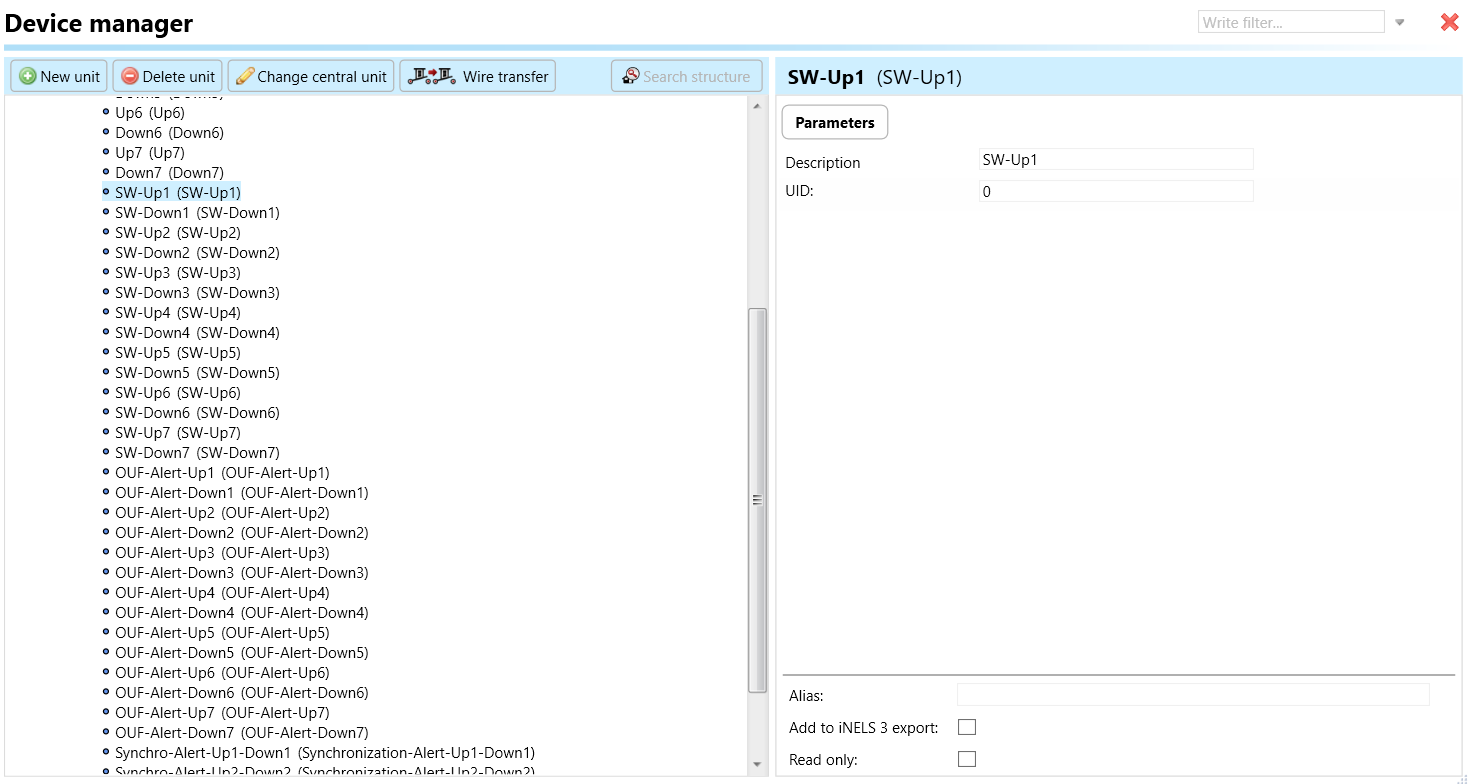Click the Write filter input field
Image resolution: width=1468 pixels, height=784 pixels.
coord(1290,22)
